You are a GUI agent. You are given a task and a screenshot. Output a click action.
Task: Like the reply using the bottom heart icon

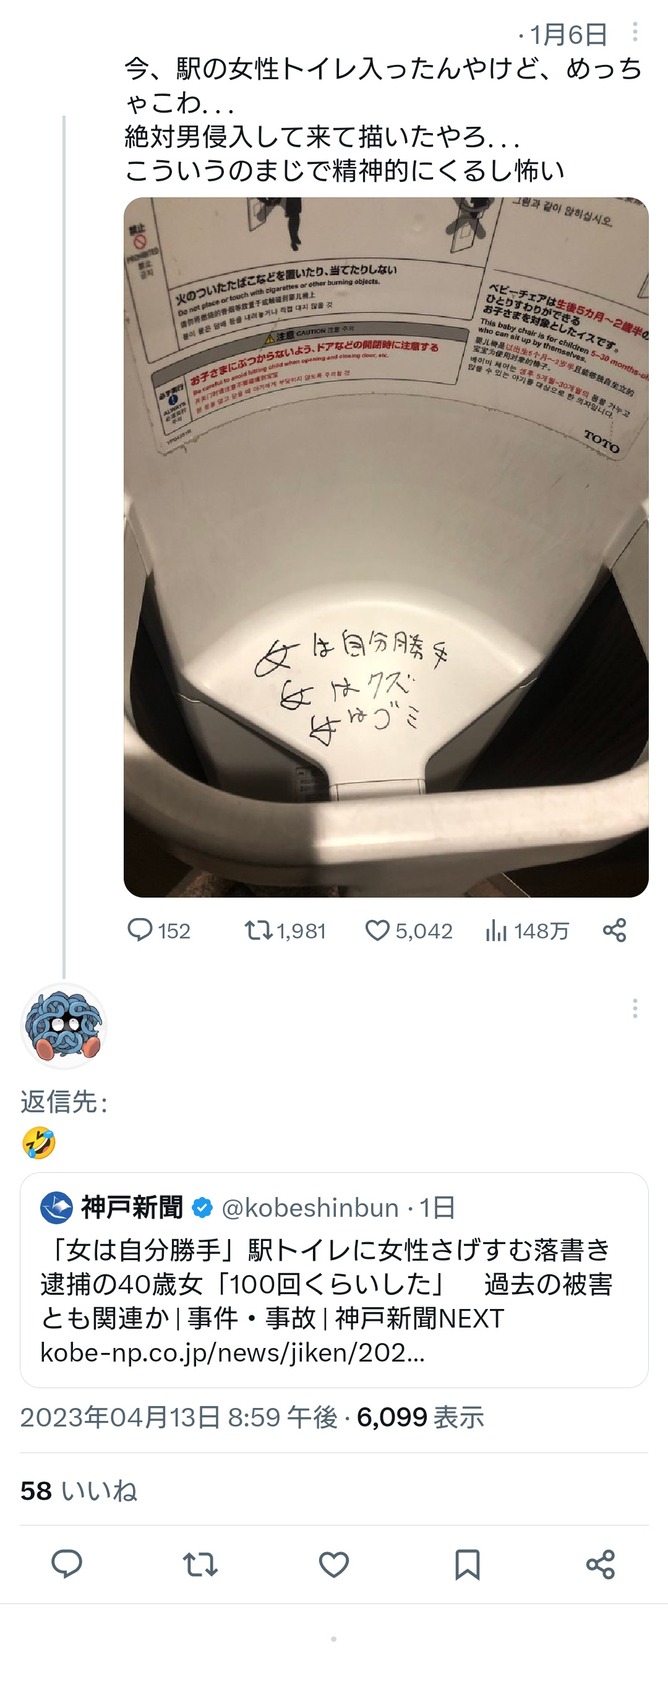click(x=334, y=1564)
